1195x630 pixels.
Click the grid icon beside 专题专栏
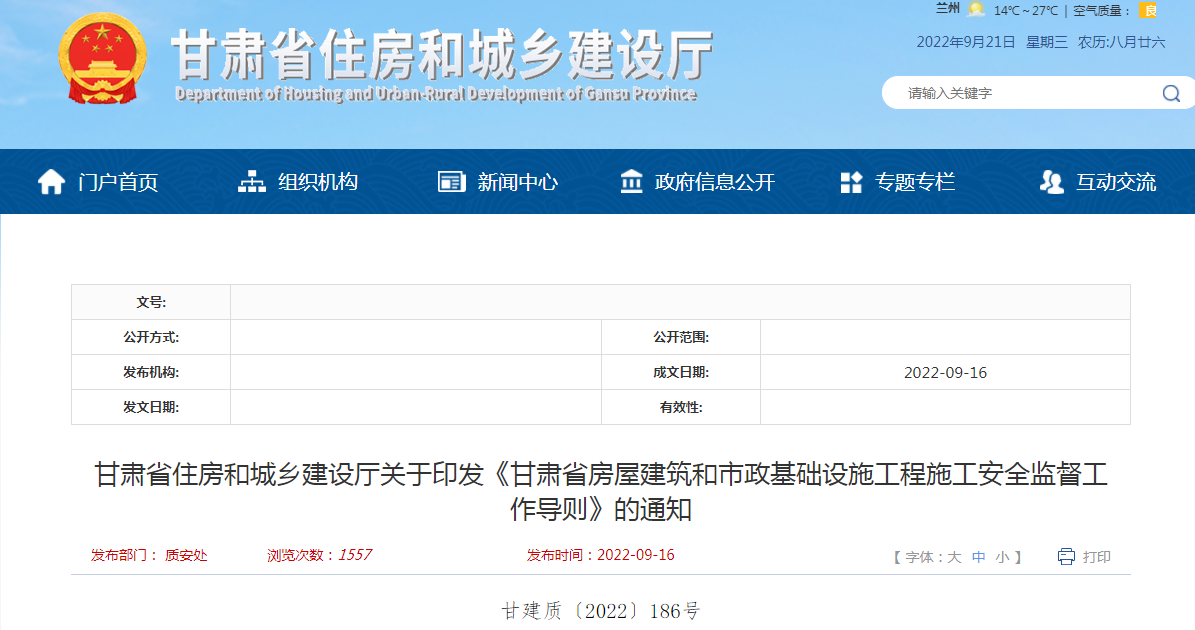tap(851, 182)
